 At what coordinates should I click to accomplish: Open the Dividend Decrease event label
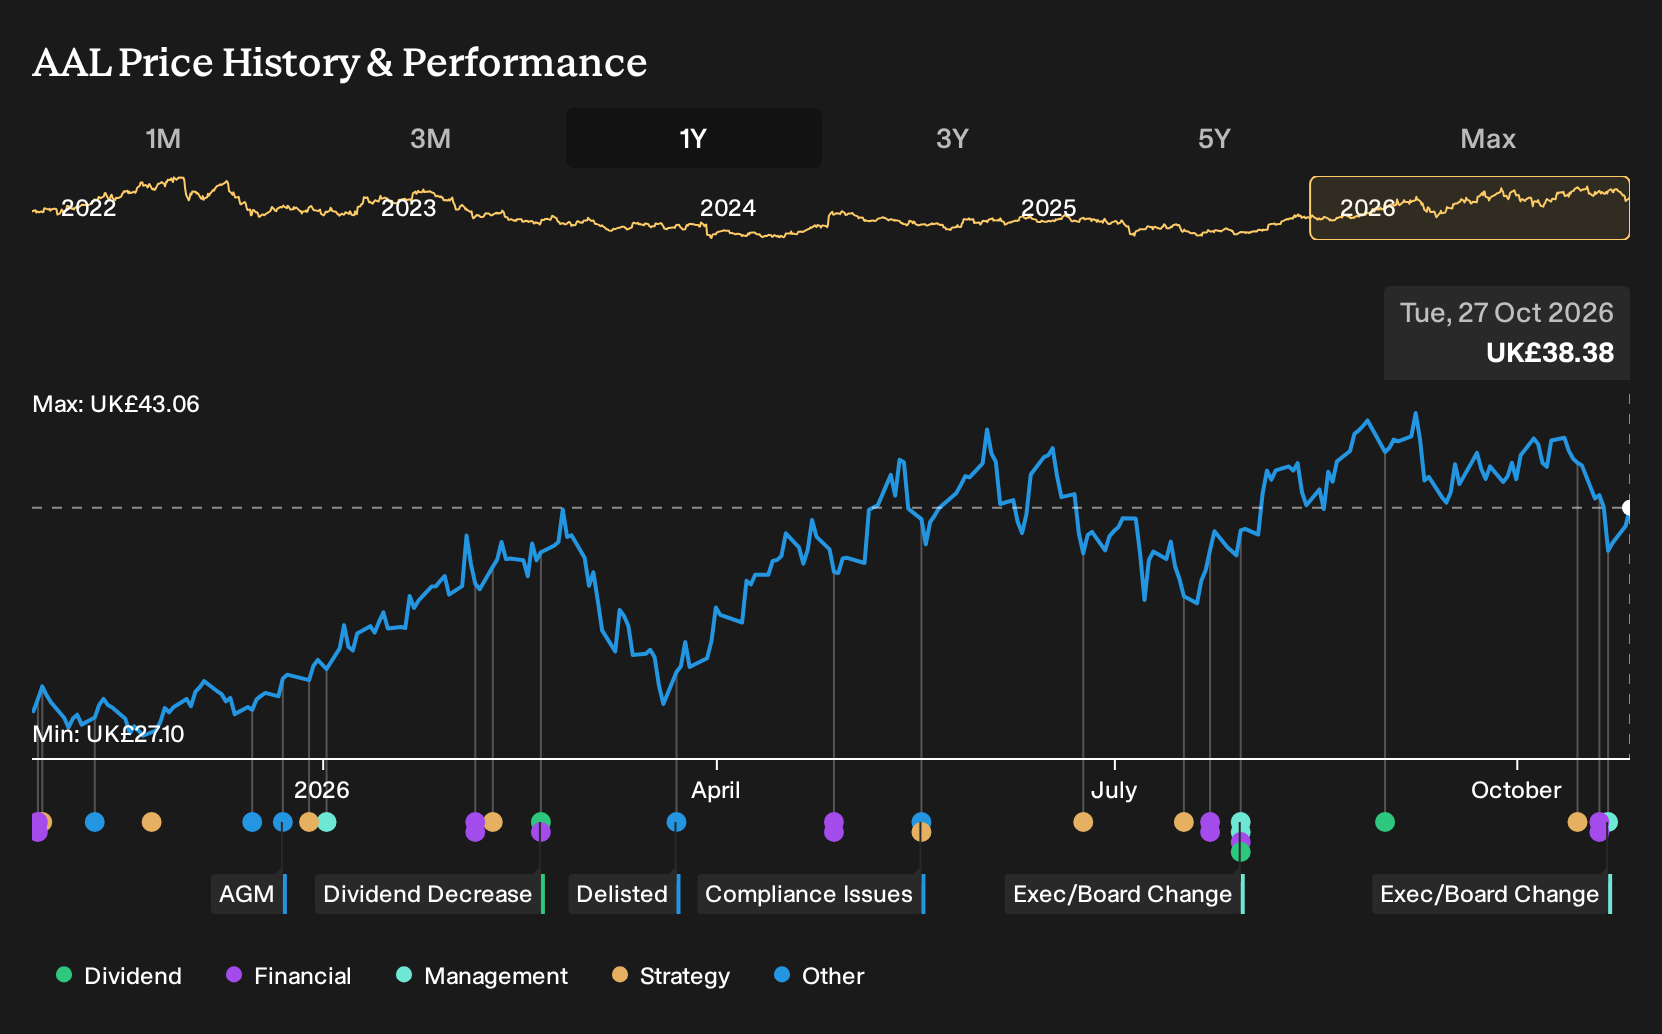pos(430,894)
